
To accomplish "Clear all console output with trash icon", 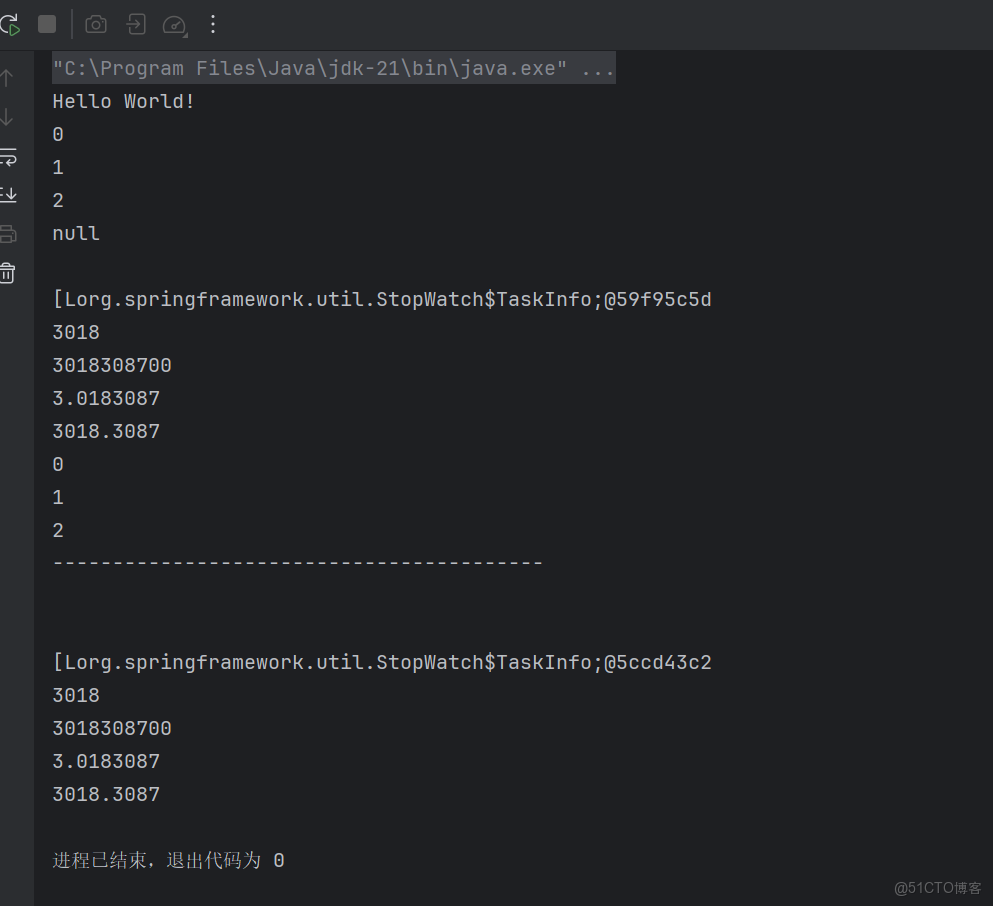I will pos(8,271).
